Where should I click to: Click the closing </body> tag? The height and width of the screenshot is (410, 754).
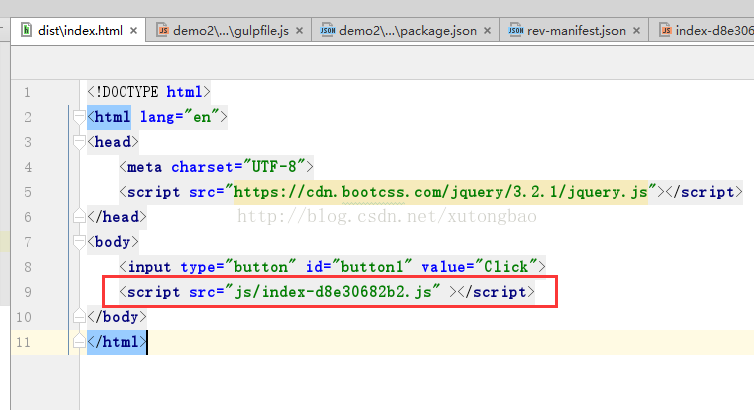click(x=116, y=317)
